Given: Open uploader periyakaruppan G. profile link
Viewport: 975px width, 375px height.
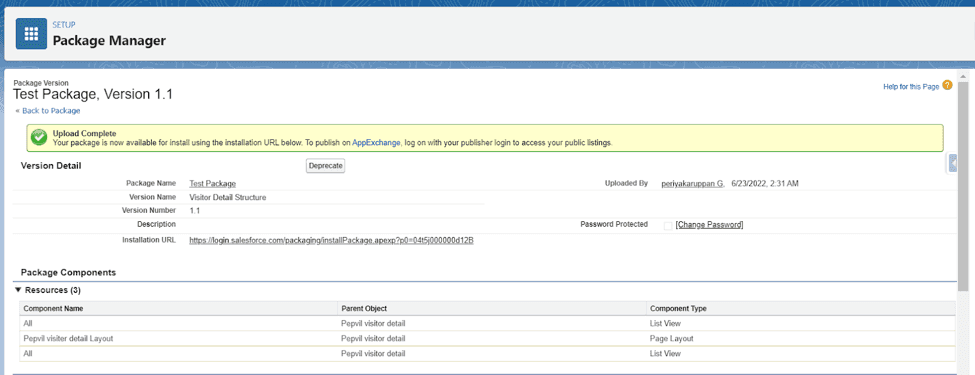Looking at the screenshot, I should coord(693,183).
